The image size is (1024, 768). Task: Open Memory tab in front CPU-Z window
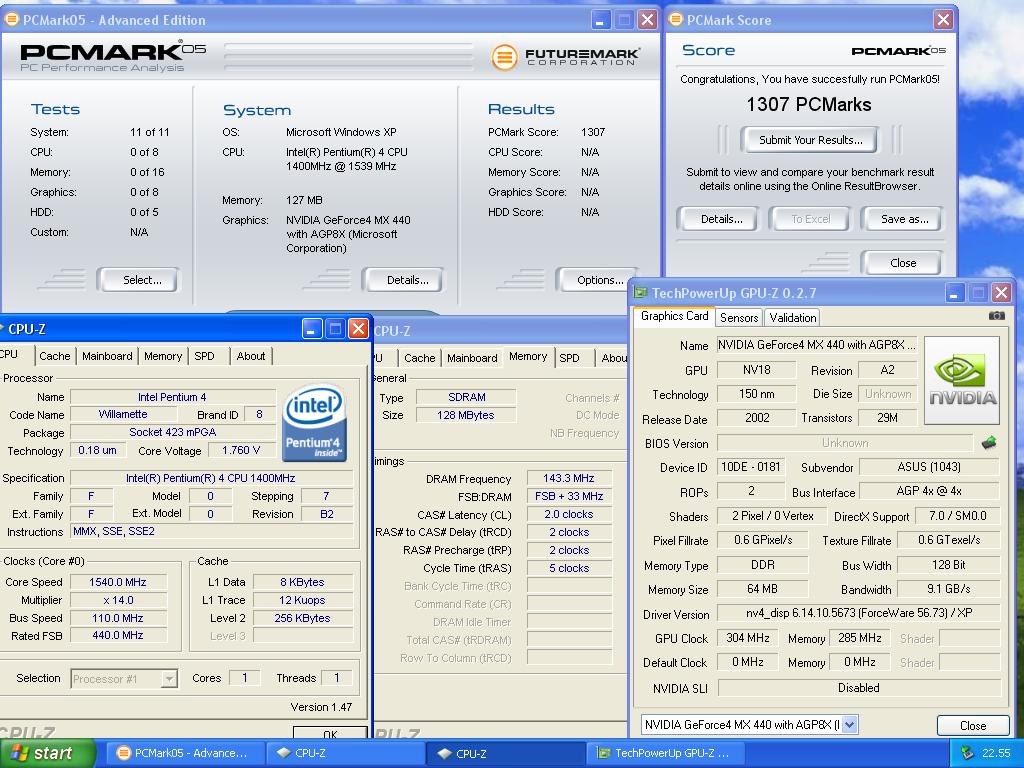coord(163,356)
